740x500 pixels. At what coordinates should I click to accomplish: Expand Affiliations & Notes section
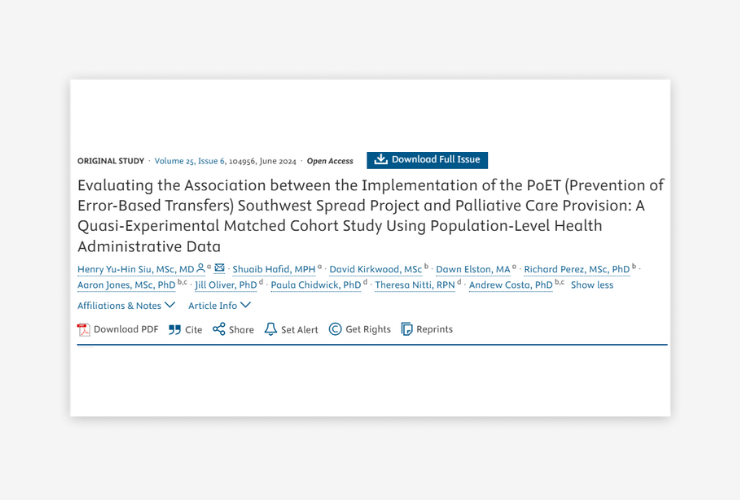(x=126, y=305)
